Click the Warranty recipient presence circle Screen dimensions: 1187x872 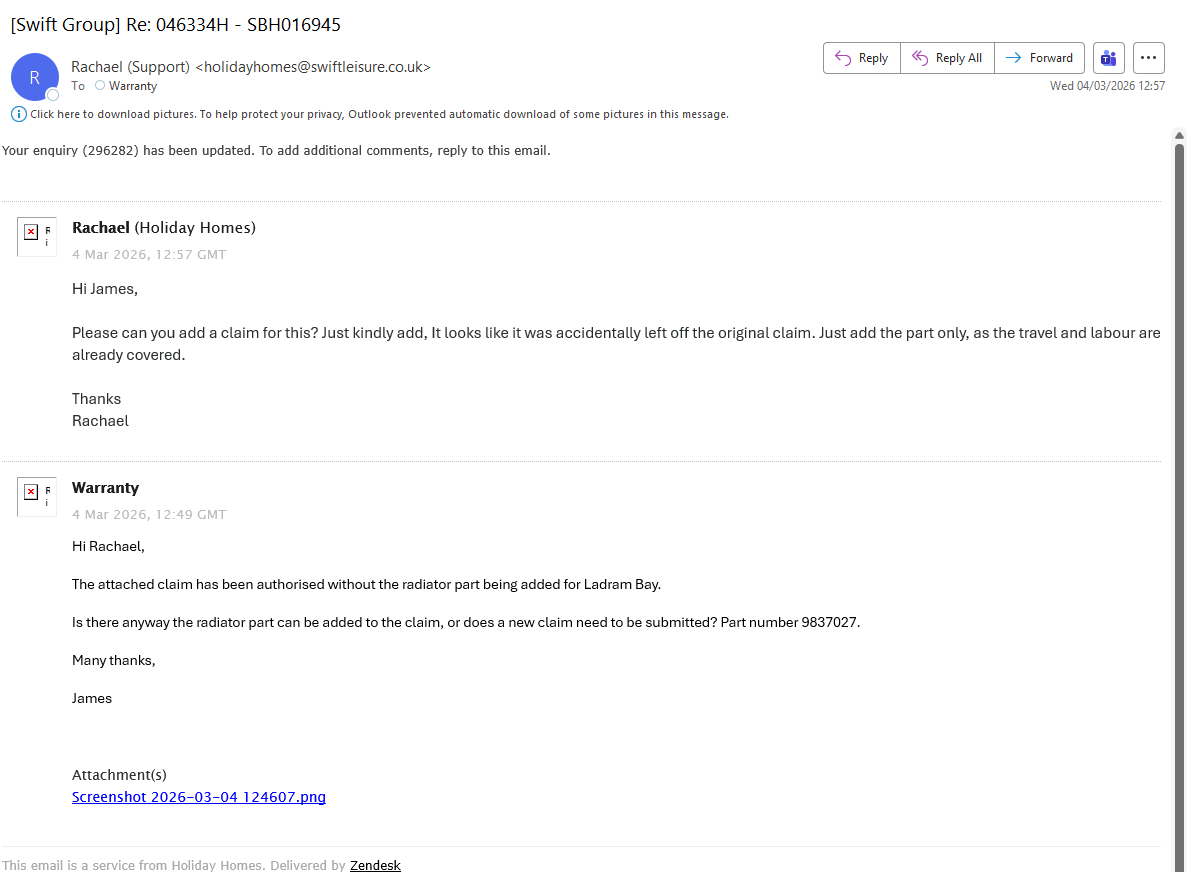[x=99, y=86]
